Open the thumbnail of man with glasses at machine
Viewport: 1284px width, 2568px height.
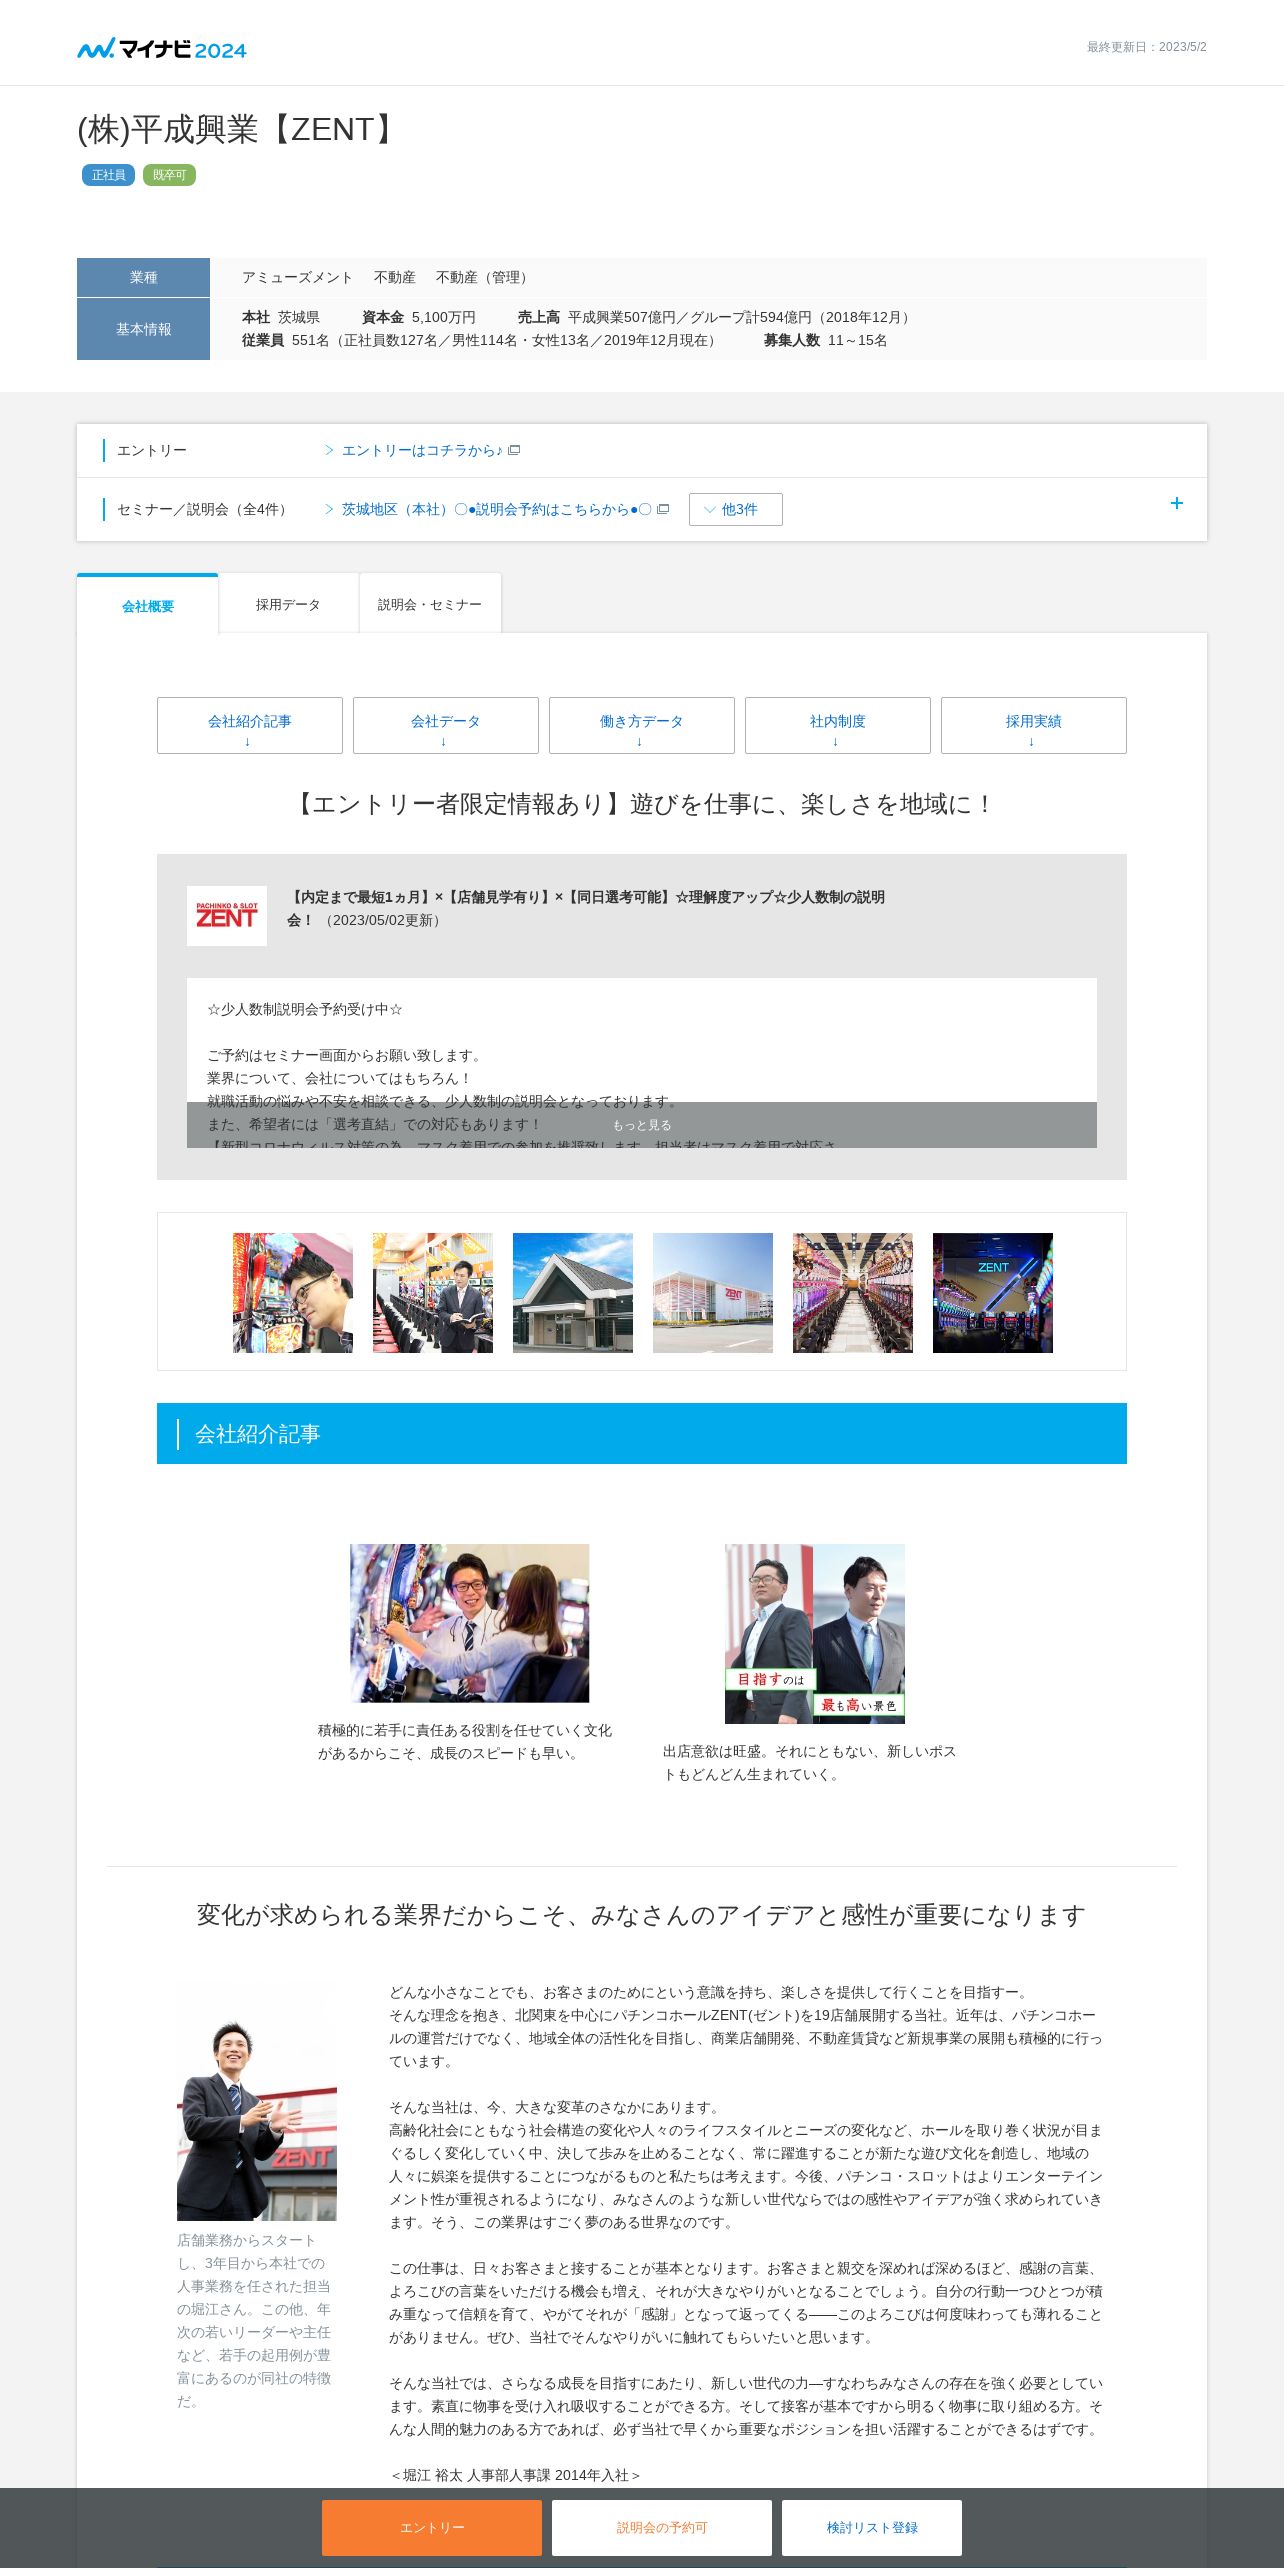293,1293
